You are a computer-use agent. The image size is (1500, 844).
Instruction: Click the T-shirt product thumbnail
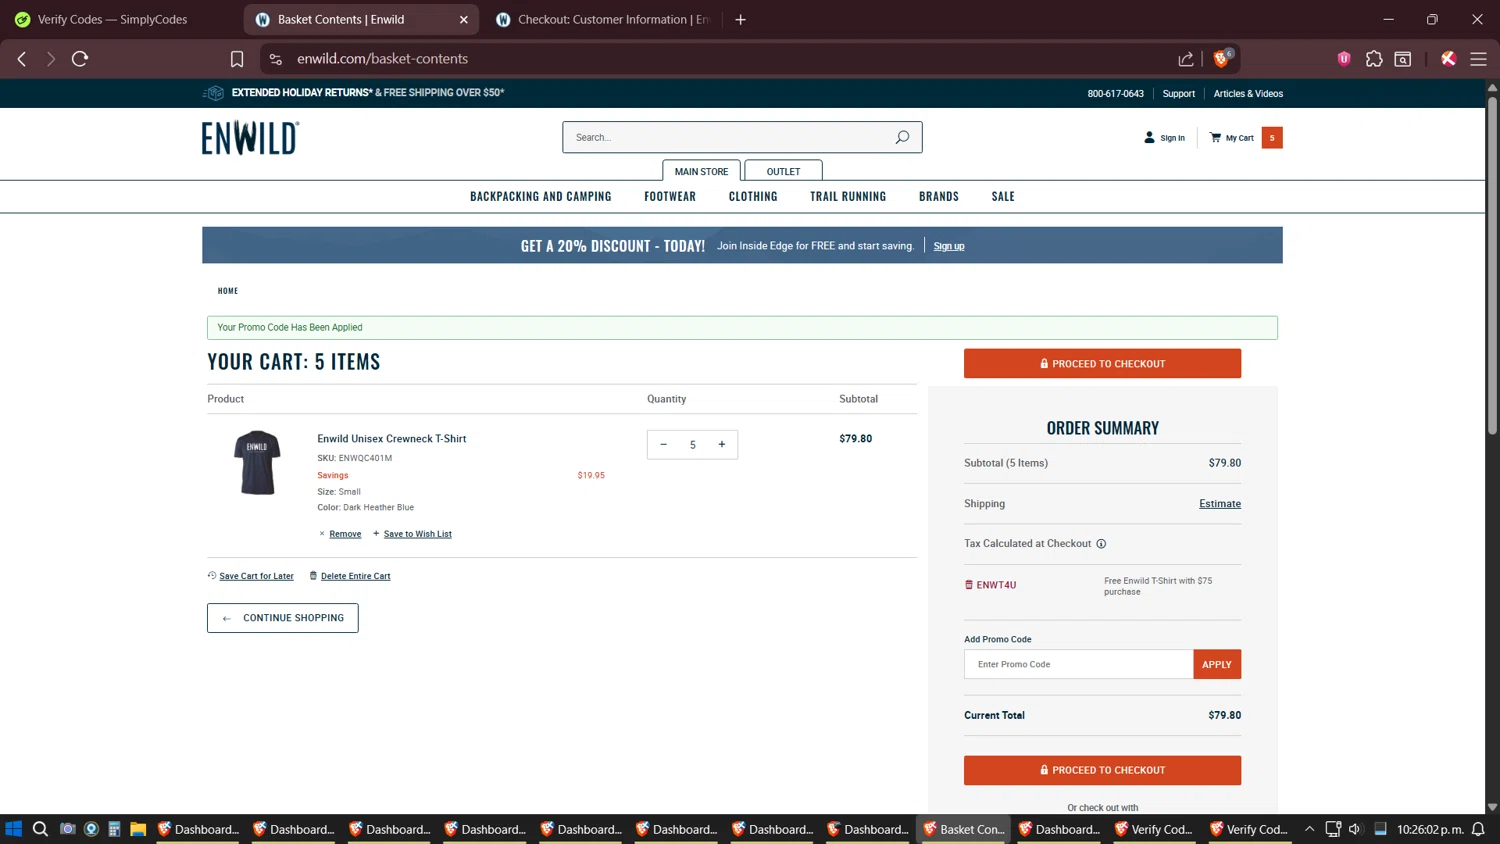pyautogui.click(x=257, y=462)
